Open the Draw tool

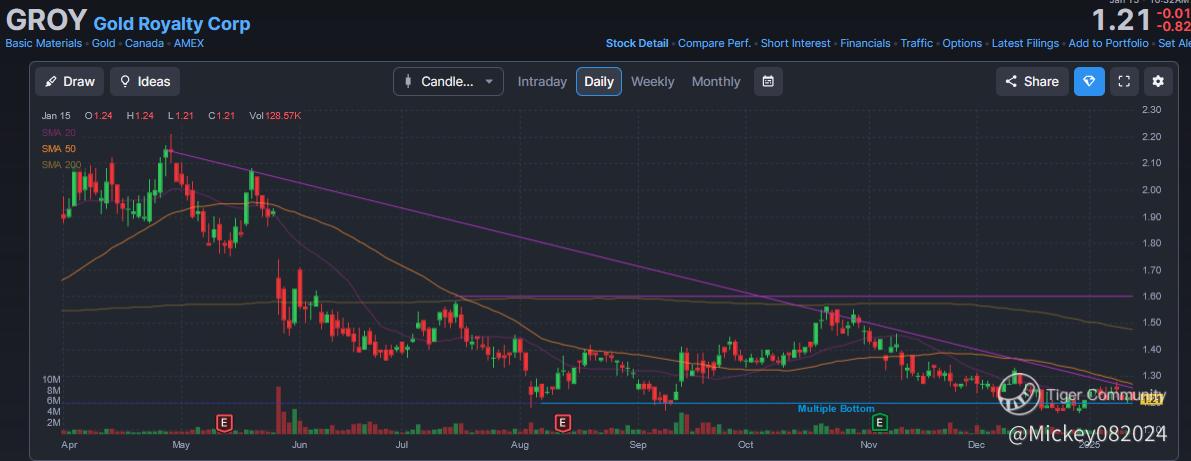69,81
